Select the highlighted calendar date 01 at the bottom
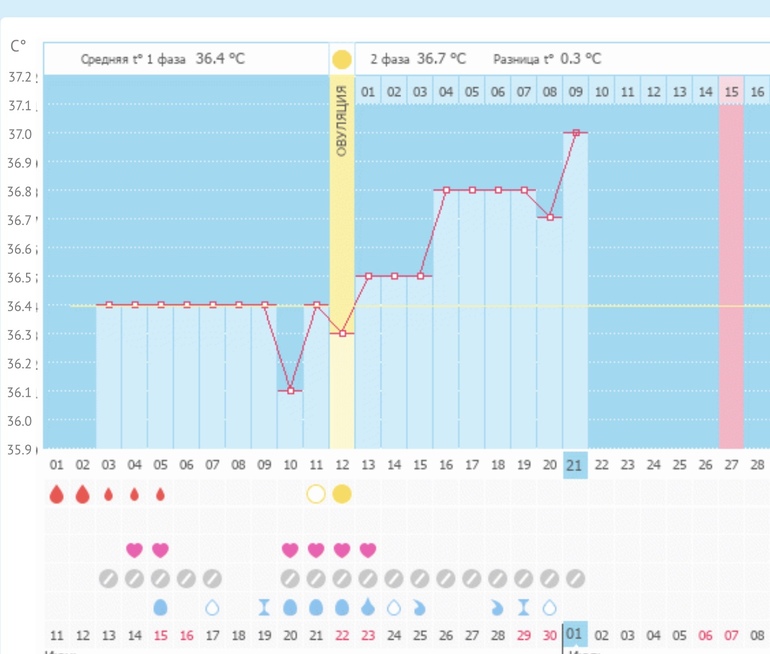770x654 pixels. coord(575,634)
